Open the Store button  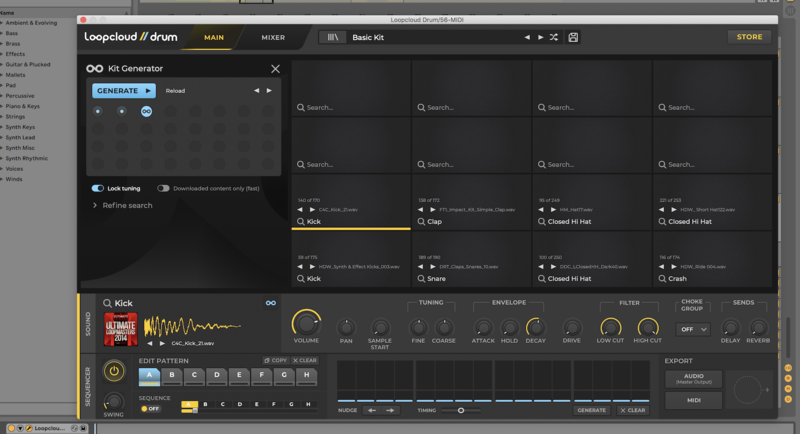(x=748, y=37)
